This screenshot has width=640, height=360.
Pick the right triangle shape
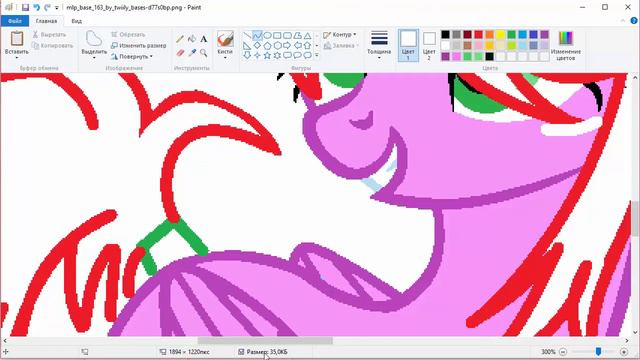(x=247, y=45)
